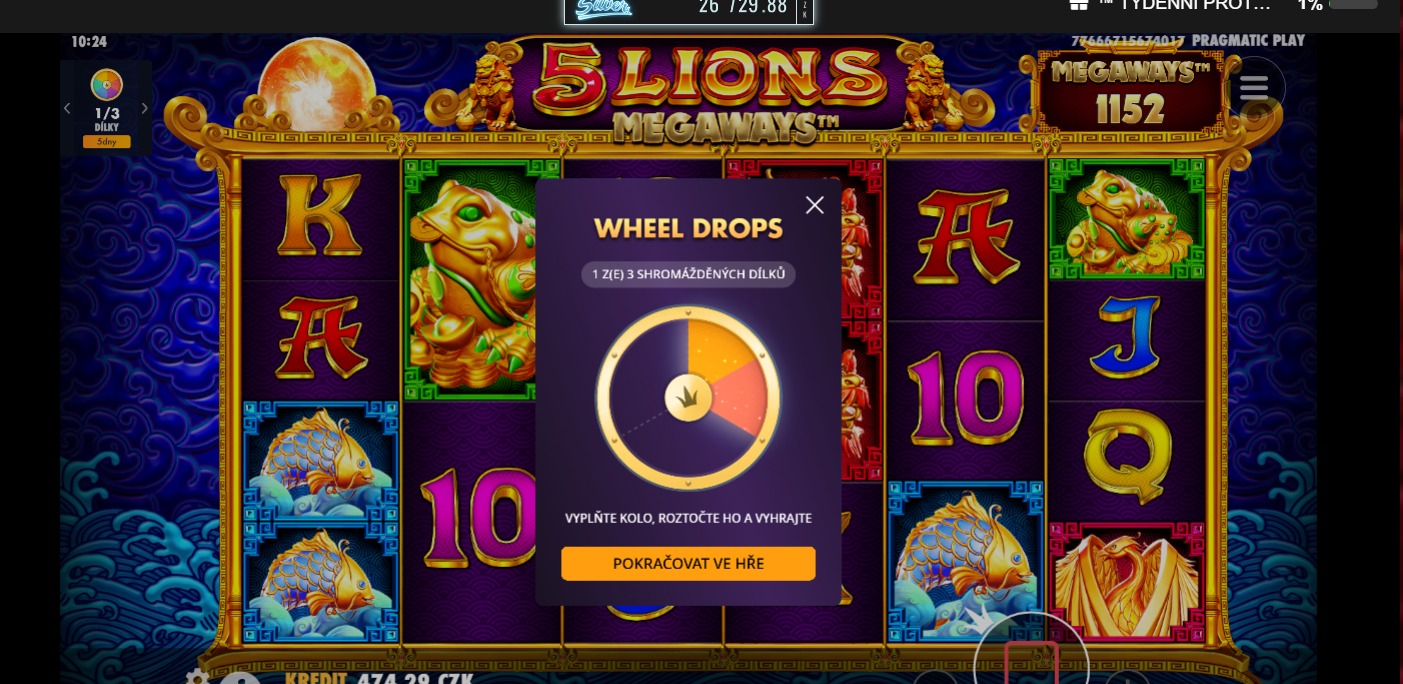Click the blue J symbol on last reel
This screenshot has height=684, width=1403.
coord(1127,338)
